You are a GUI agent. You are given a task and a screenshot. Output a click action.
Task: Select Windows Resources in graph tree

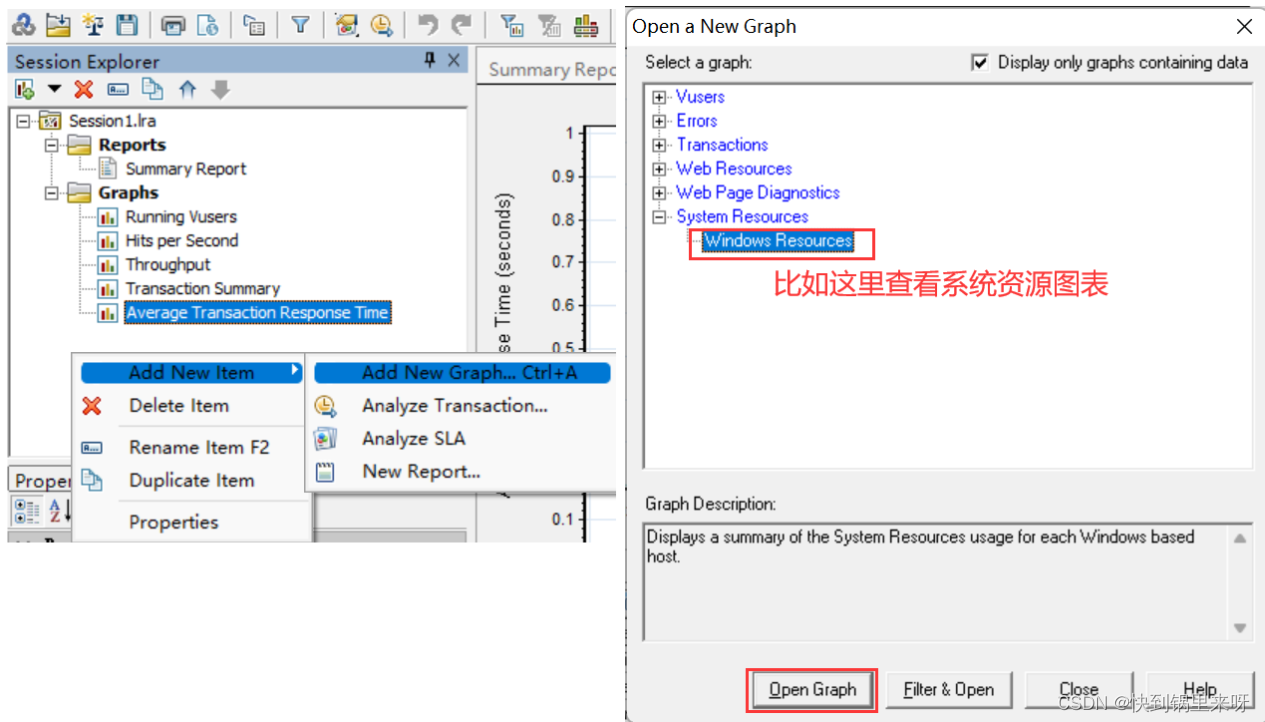click(x=778, y=241)
